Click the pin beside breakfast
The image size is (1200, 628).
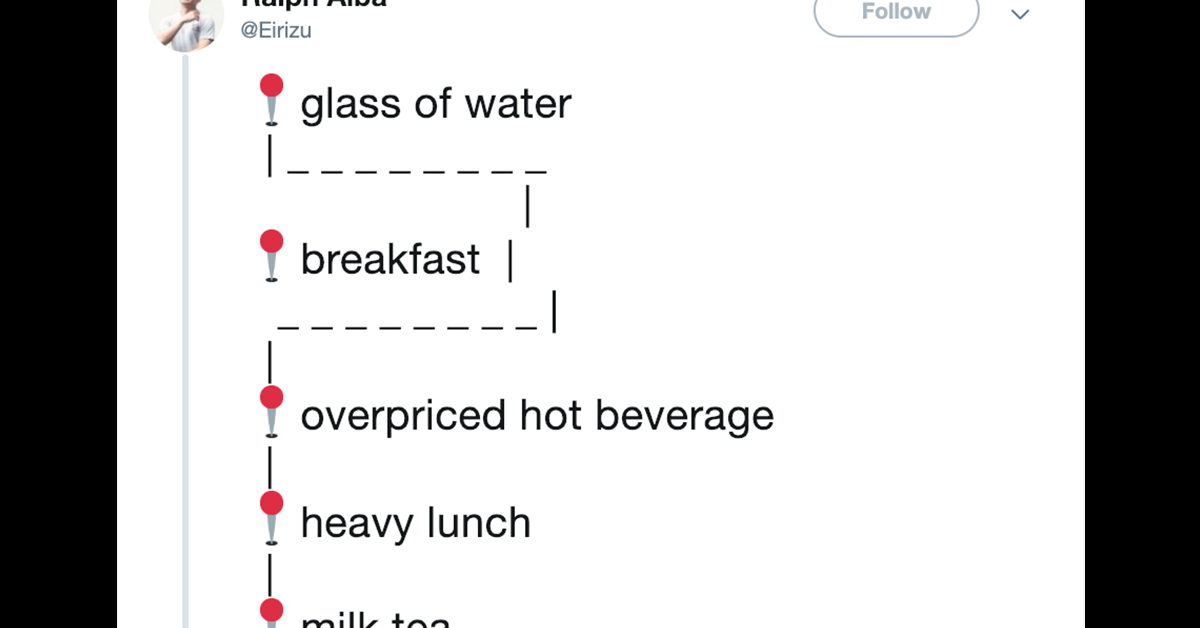pyautogui.click(x=271, y=255)
